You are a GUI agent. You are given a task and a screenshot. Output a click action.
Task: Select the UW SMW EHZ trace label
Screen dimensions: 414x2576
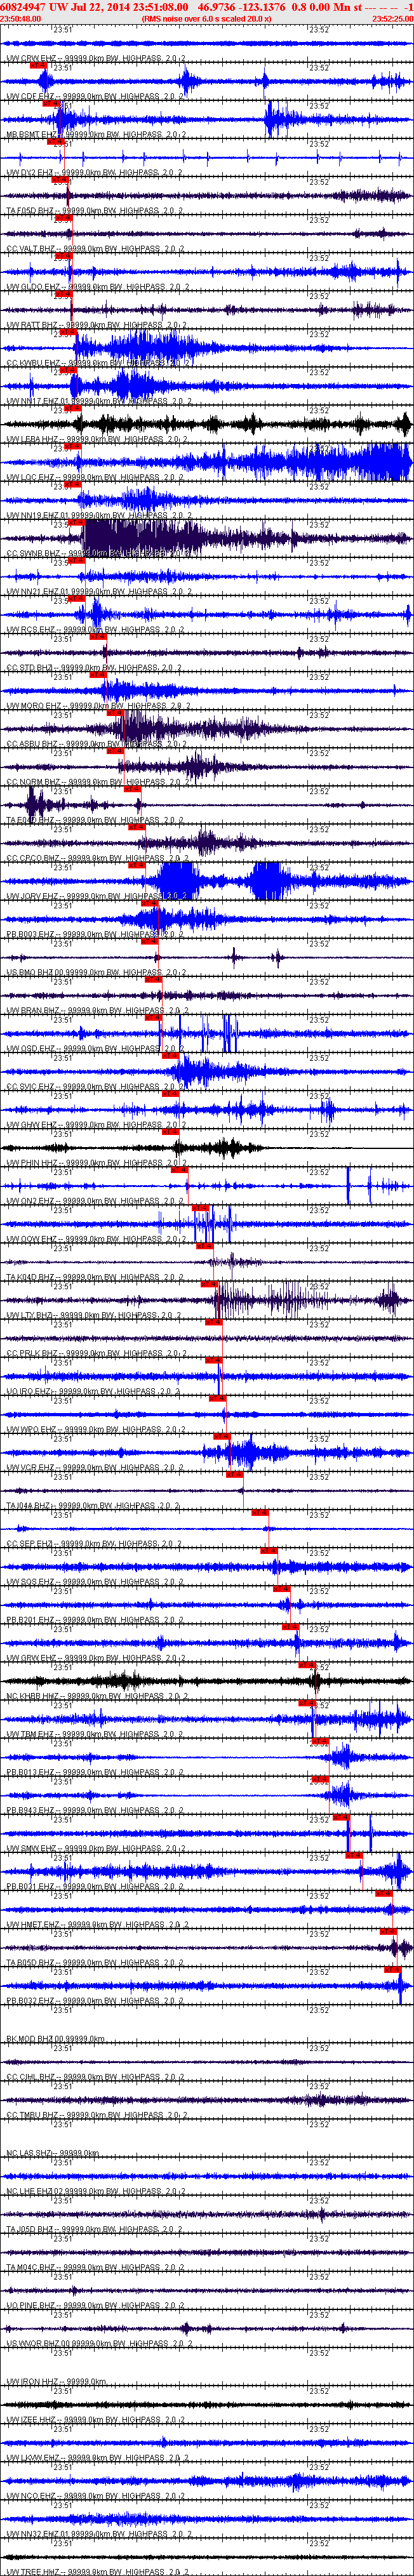tap(95, 1849)
